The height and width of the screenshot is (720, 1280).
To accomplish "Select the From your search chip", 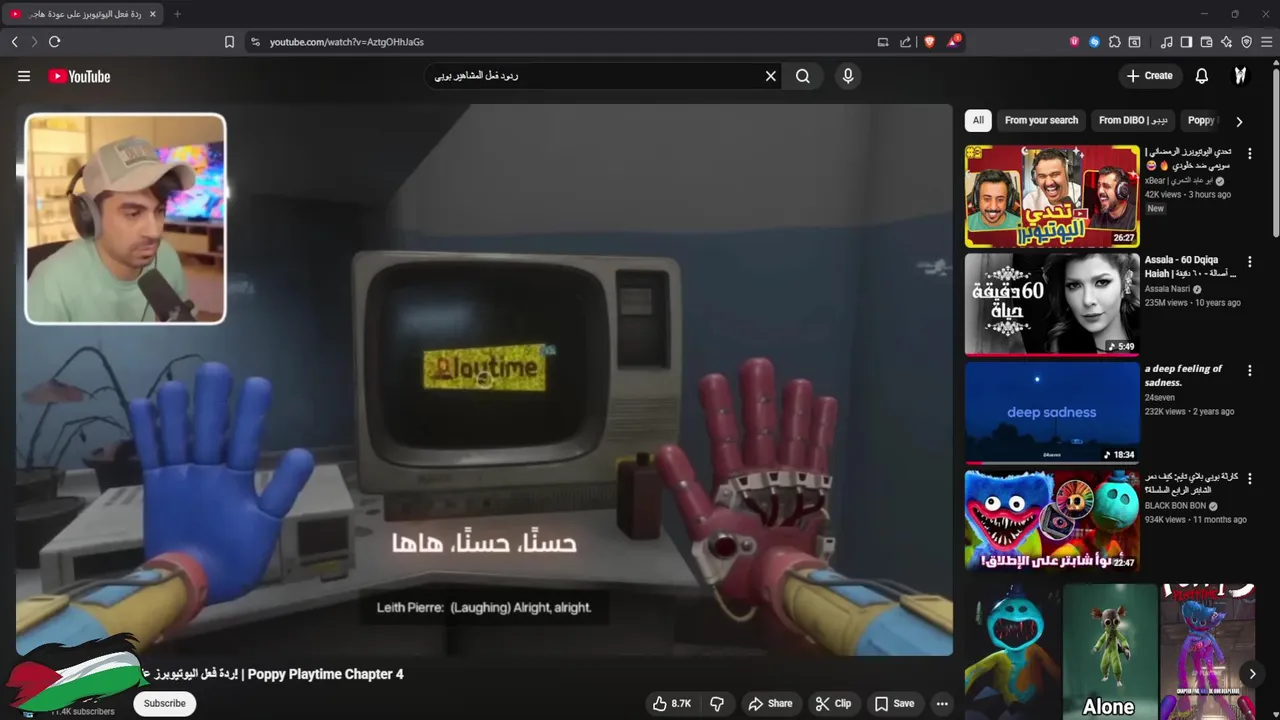I will click(1041, 120).
